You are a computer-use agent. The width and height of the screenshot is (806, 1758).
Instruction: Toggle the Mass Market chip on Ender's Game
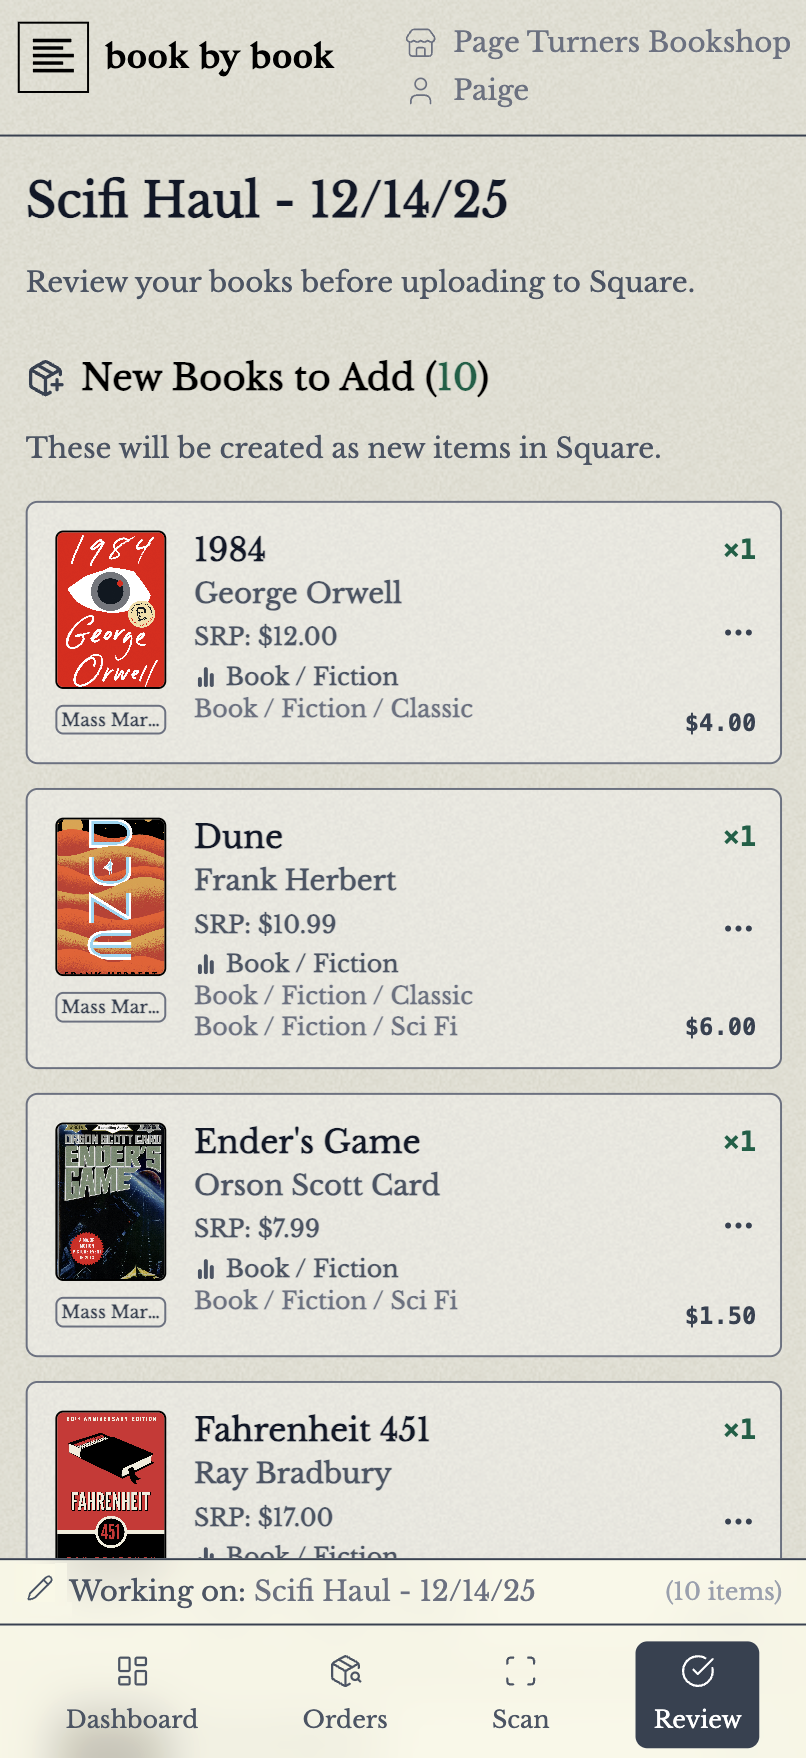pos(110,1312)
